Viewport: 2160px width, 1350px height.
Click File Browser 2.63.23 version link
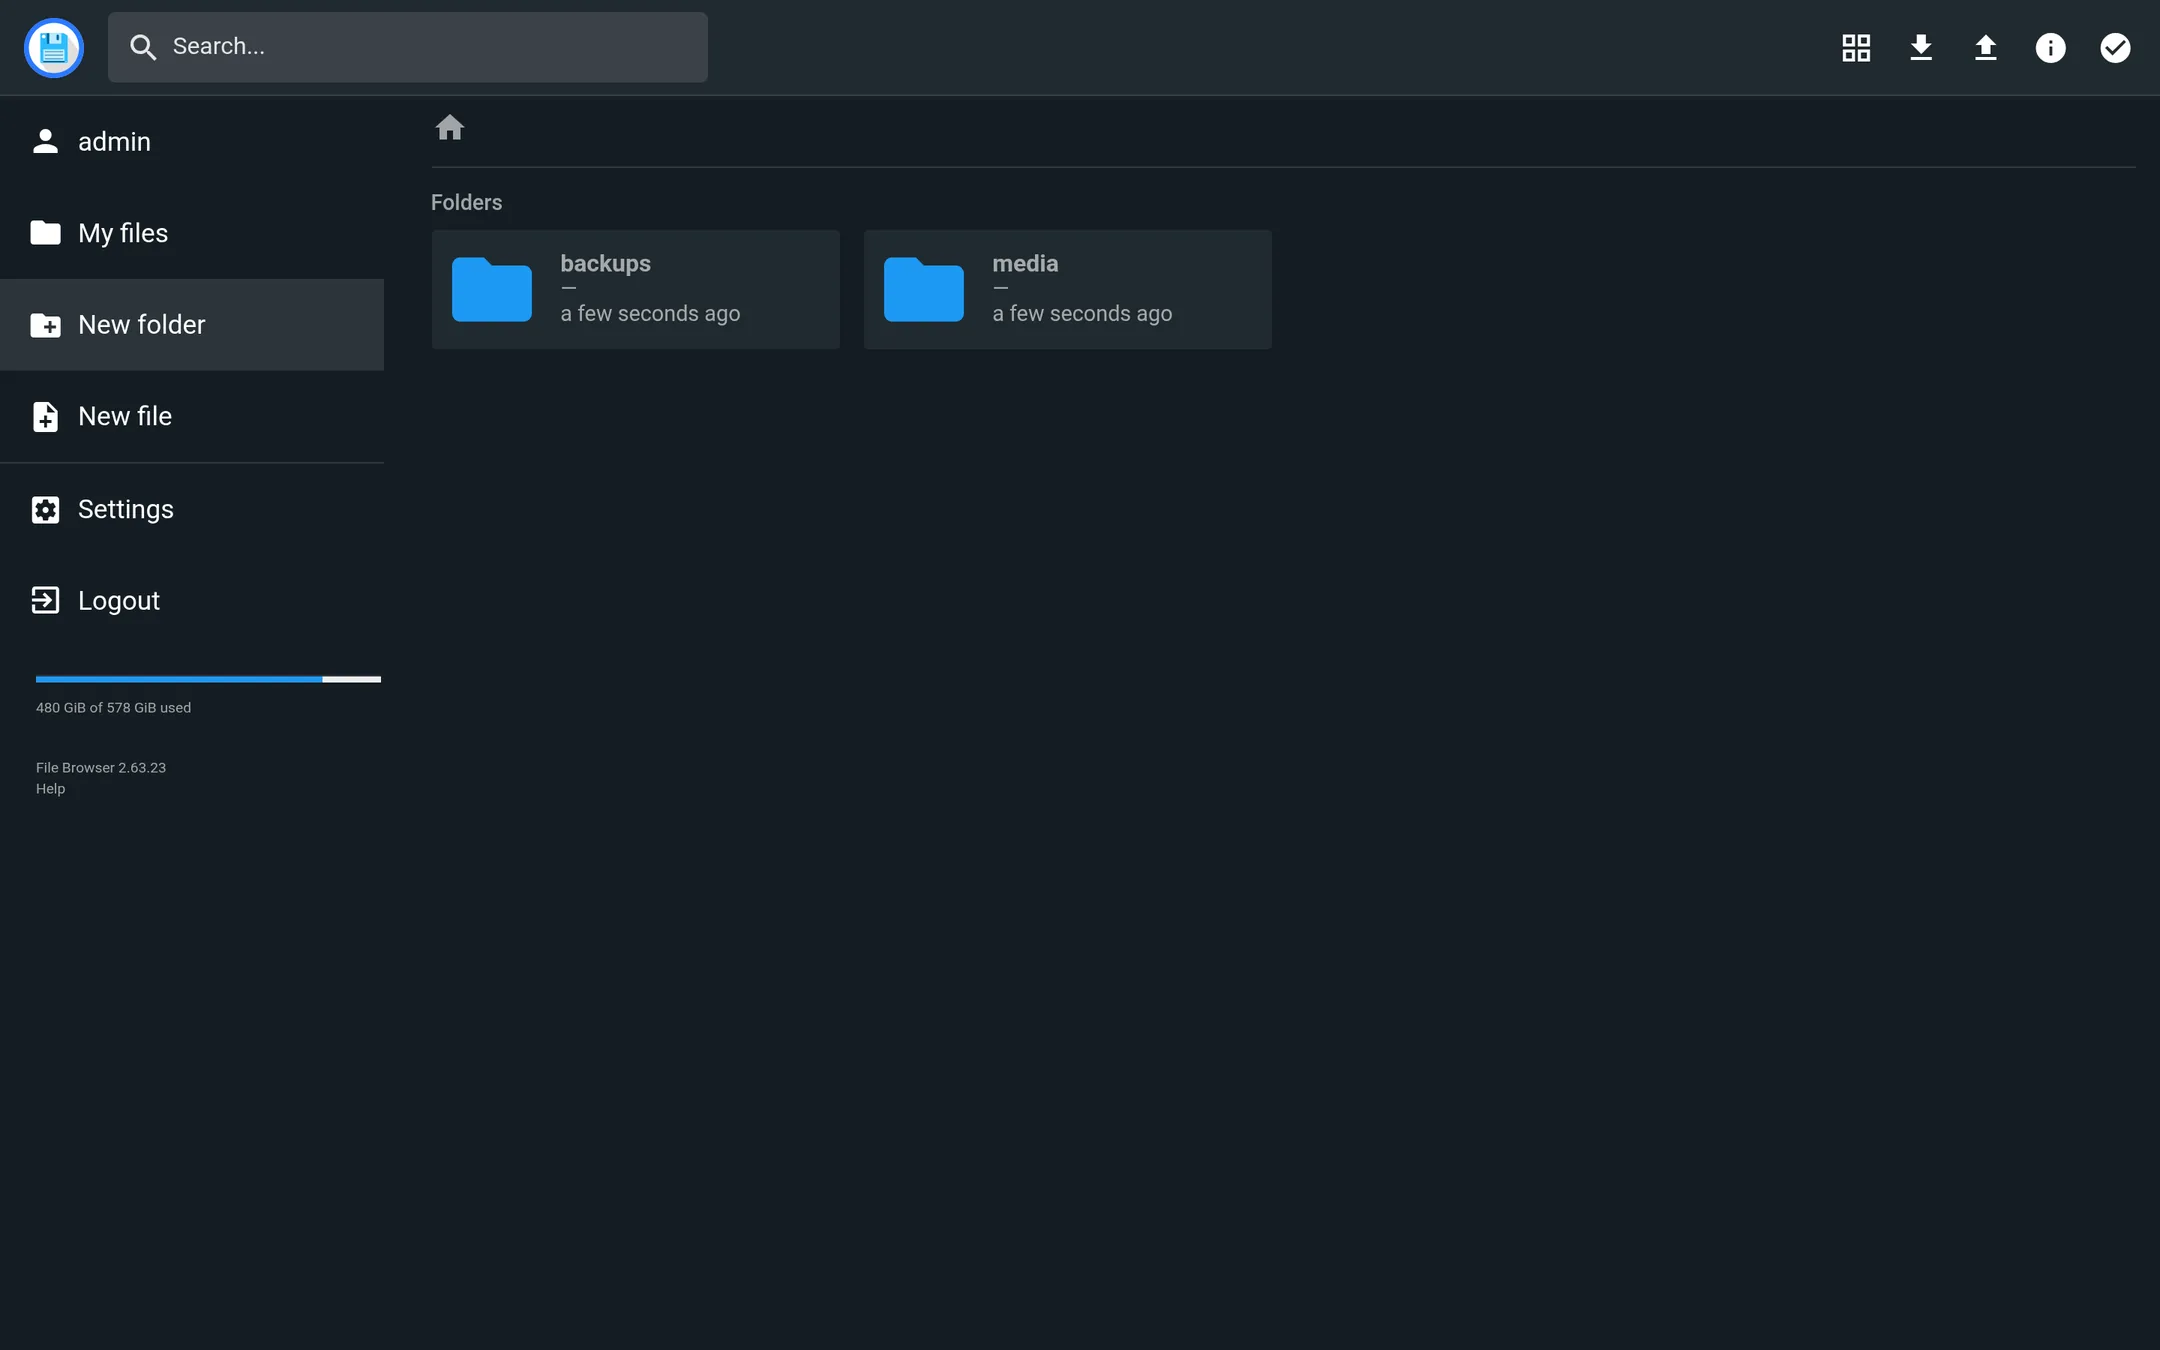click(101, 768)
